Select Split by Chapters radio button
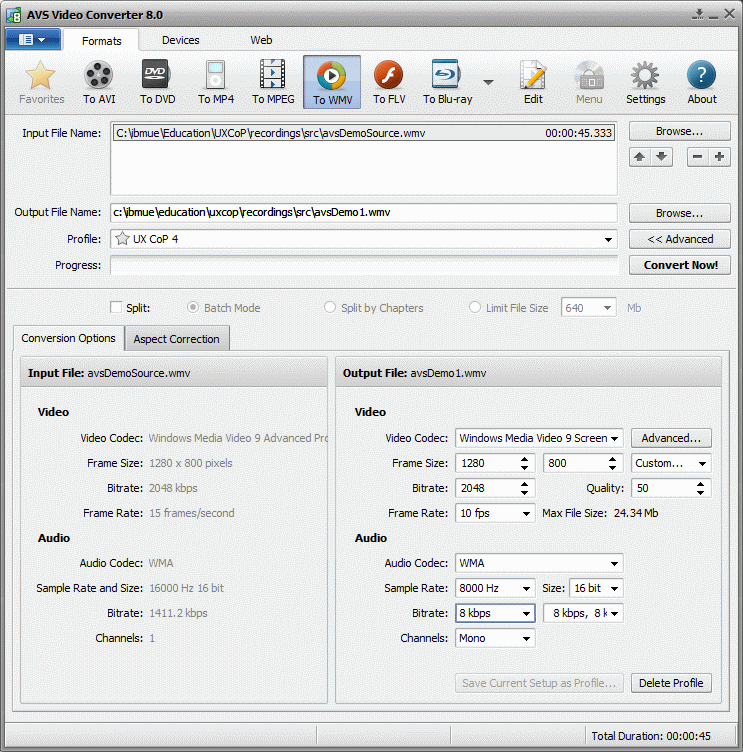The image size is (743, 752). (330, 307)
